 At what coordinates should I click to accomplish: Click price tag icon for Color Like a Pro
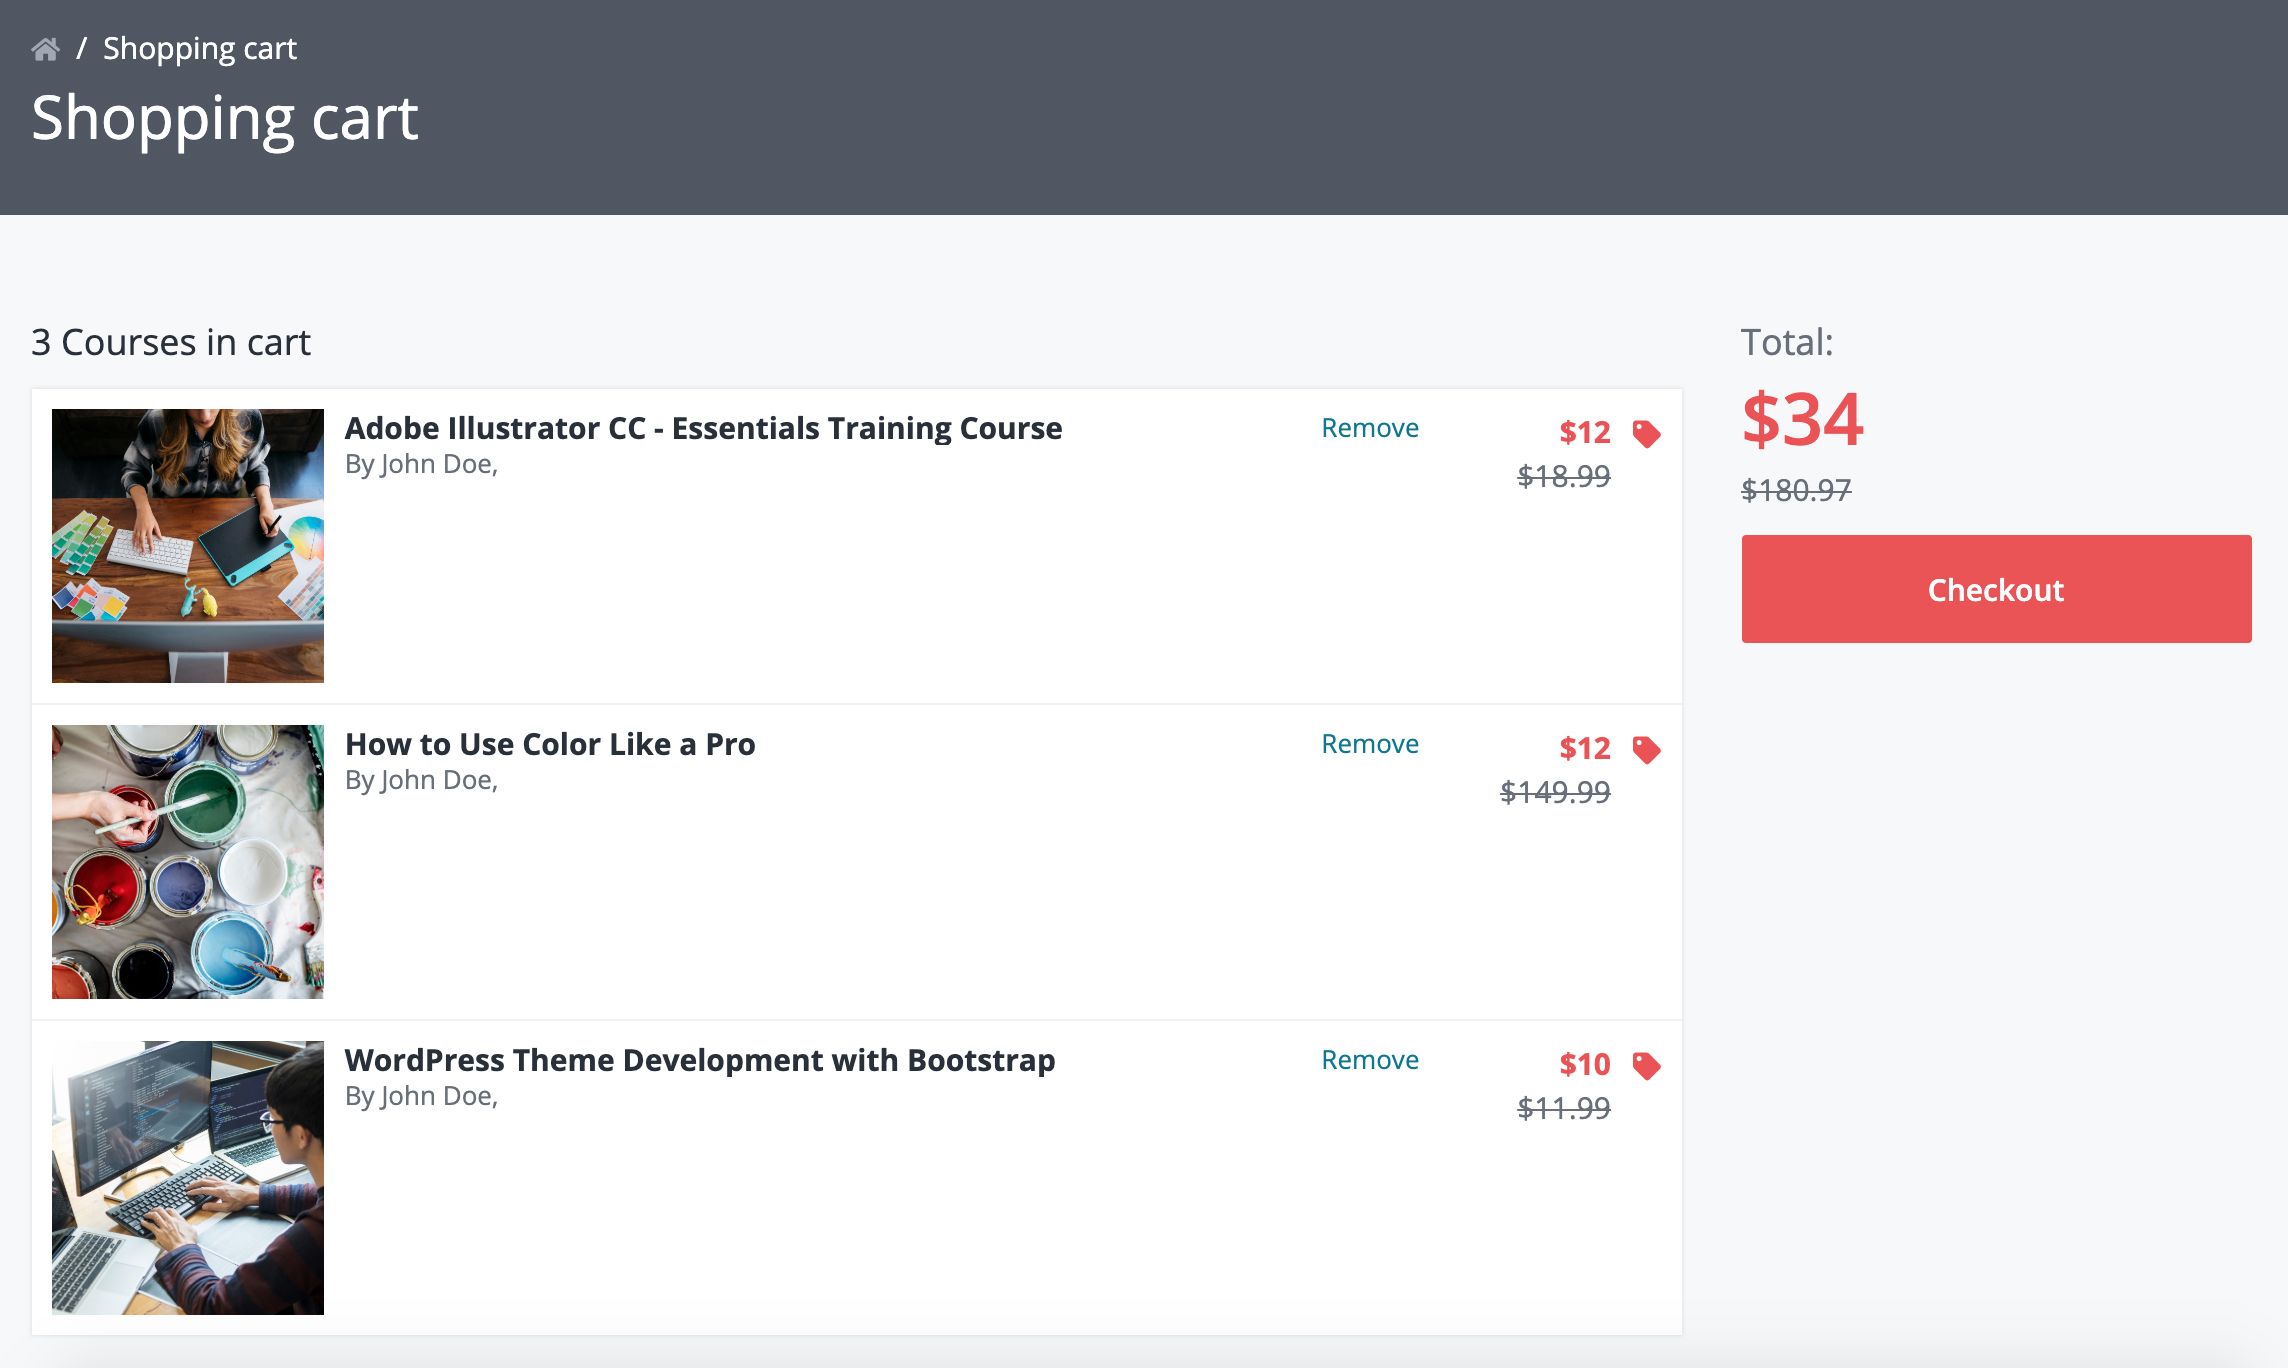tap(1646, 750)
